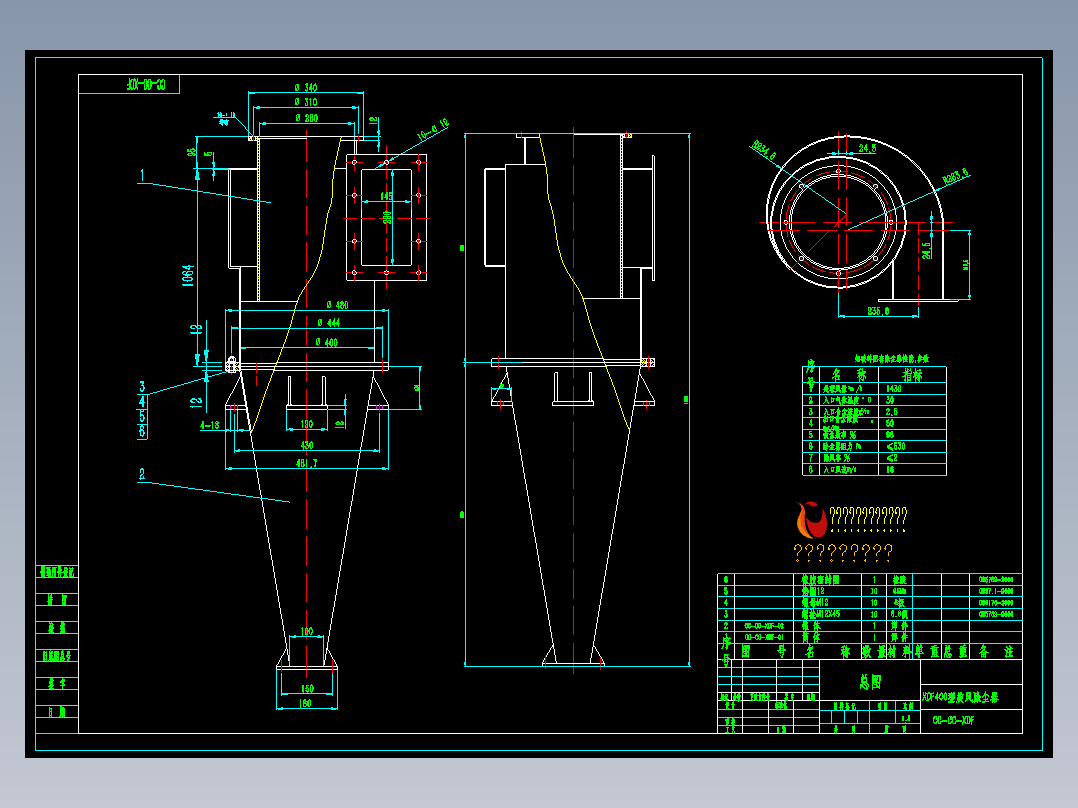Select the R234.6 radius annotation

764,151
